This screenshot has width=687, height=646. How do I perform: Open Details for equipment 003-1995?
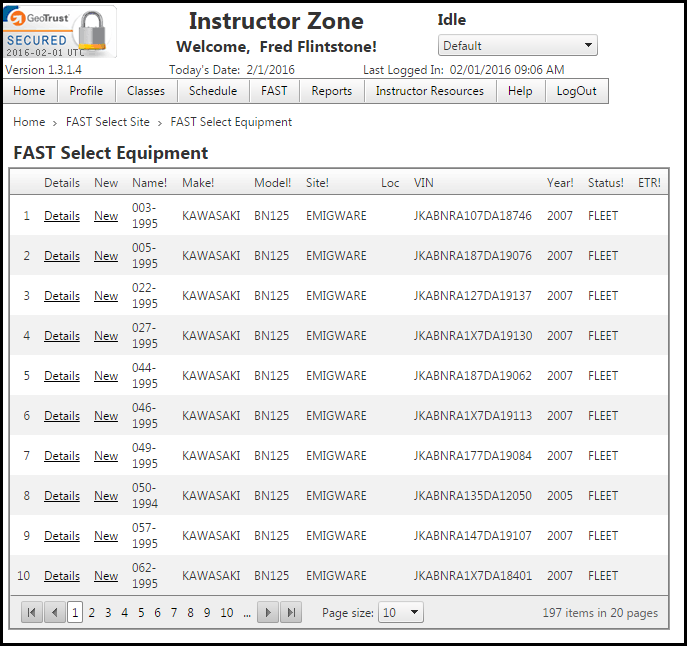pyautogui.click(x=62, y=216)
